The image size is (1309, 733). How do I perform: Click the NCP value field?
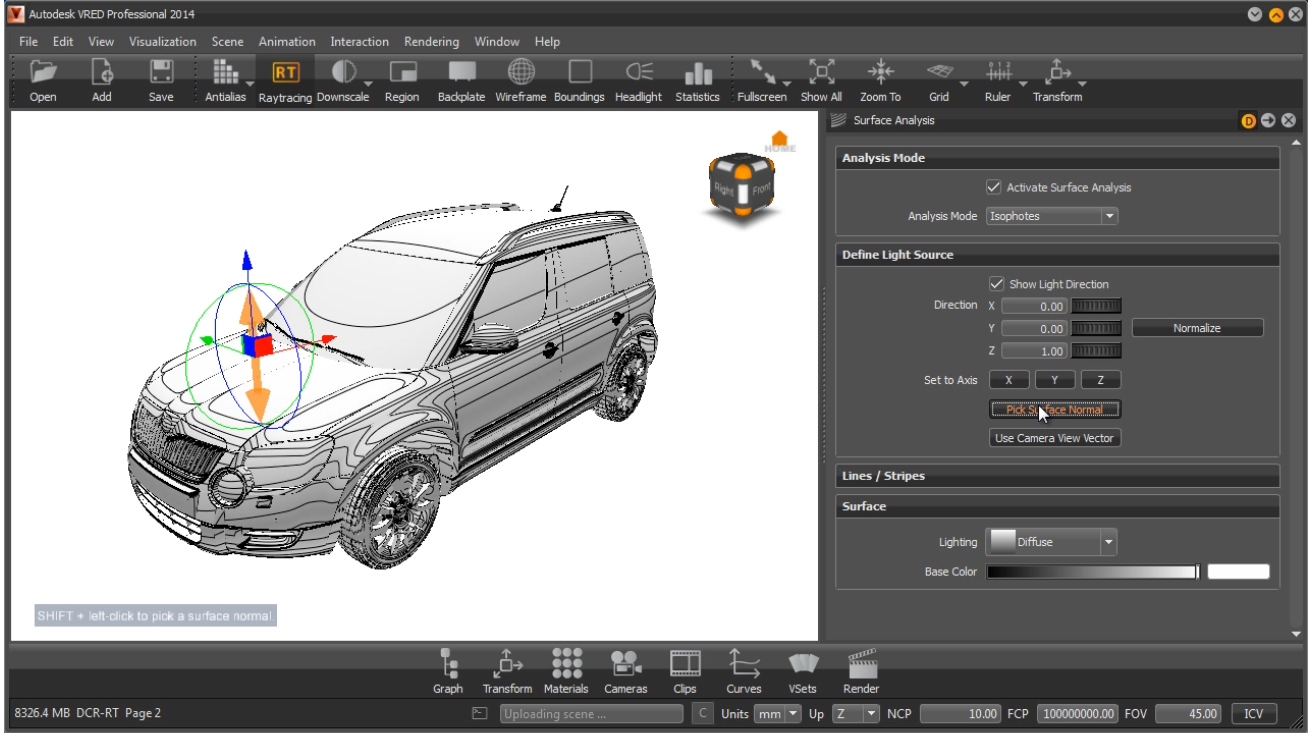click(960, 714)
